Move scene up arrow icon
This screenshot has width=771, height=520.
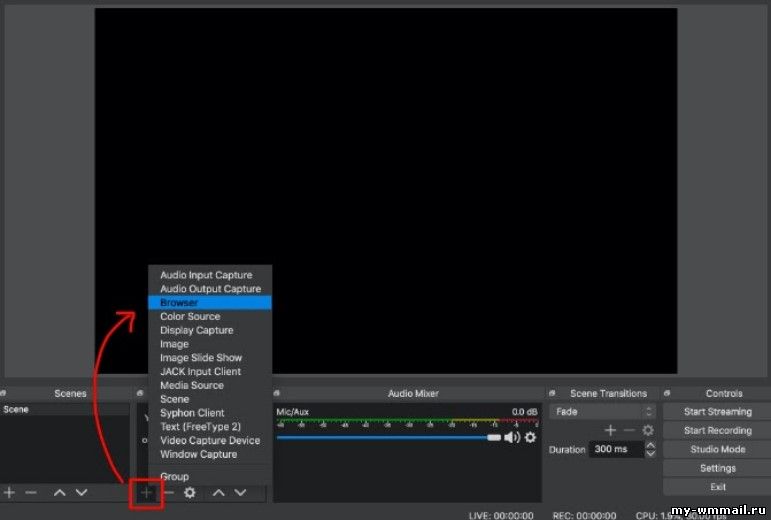pyautogui.click(x=59, y=492)
